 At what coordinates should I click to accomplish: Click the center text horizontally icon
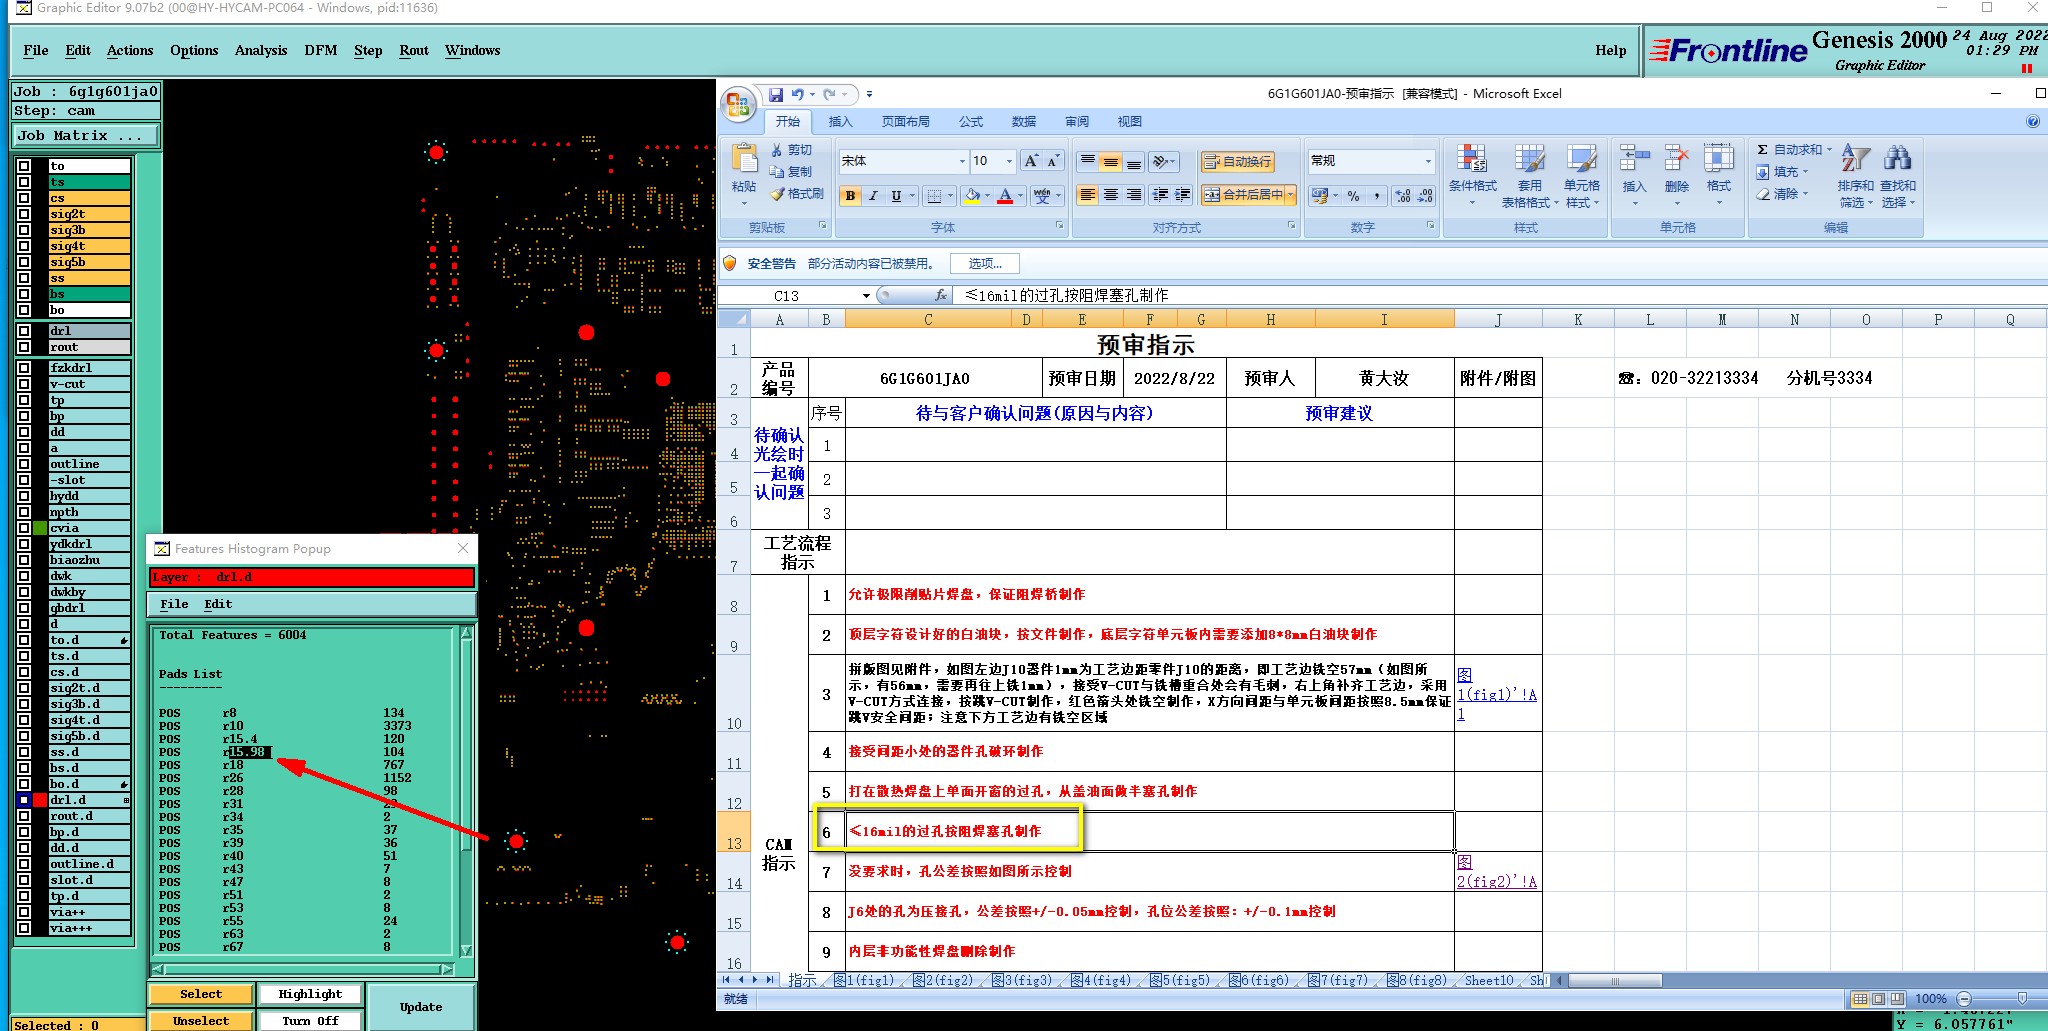[1111, 196]
